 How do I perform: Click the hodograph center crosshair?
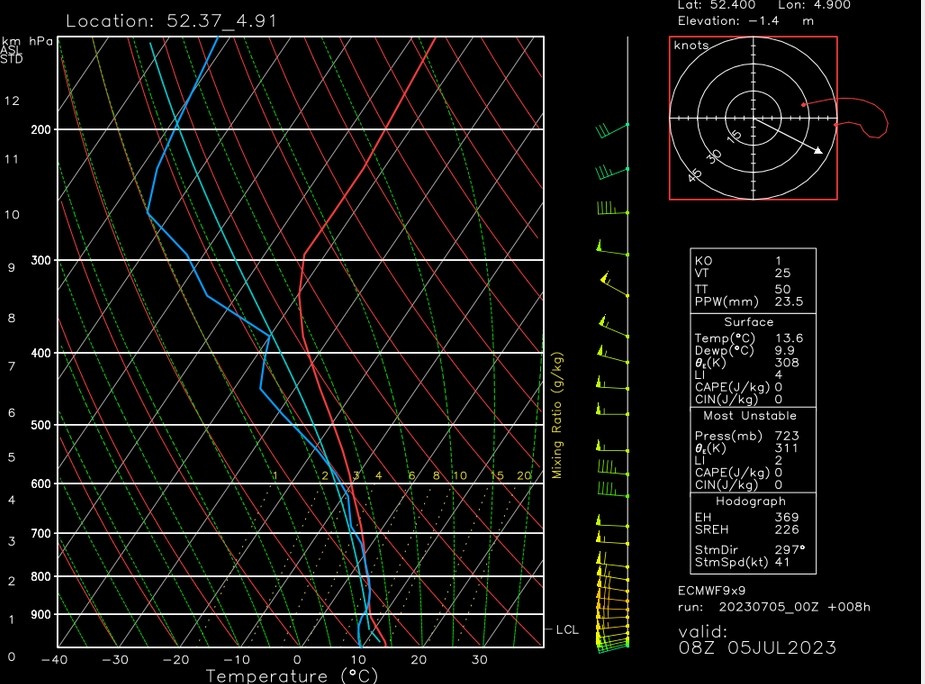coord(753,118)
